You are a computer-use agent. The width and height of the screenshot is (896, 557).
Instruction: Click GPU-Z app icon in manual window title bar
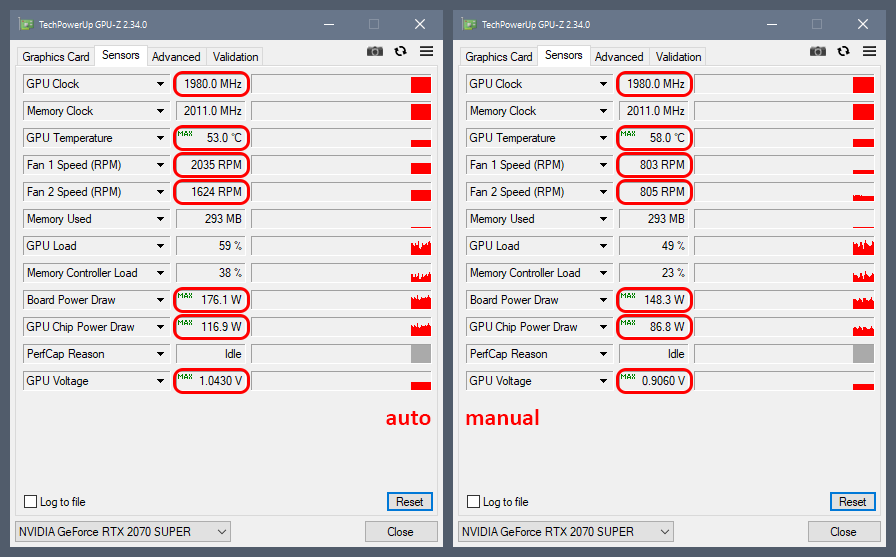469,25
